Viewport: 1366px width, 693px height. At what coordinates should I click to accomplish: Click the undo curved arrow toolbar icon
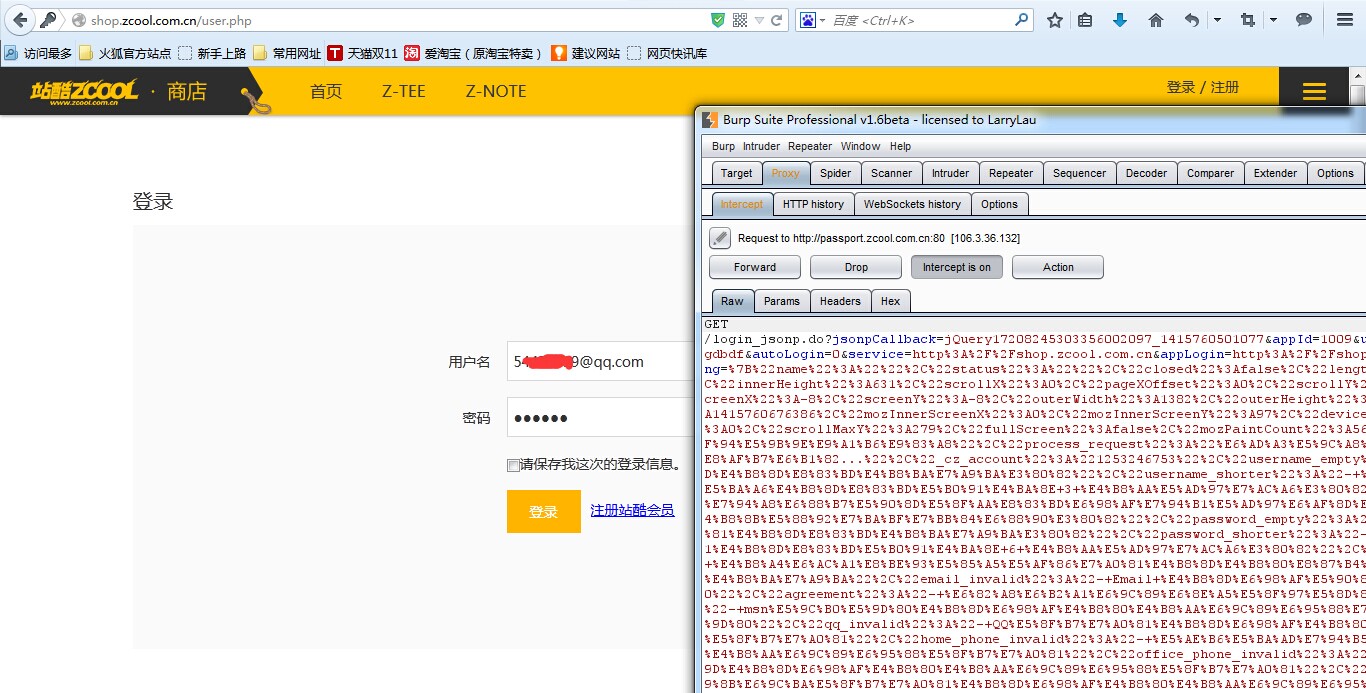[x=1192, y=20]
